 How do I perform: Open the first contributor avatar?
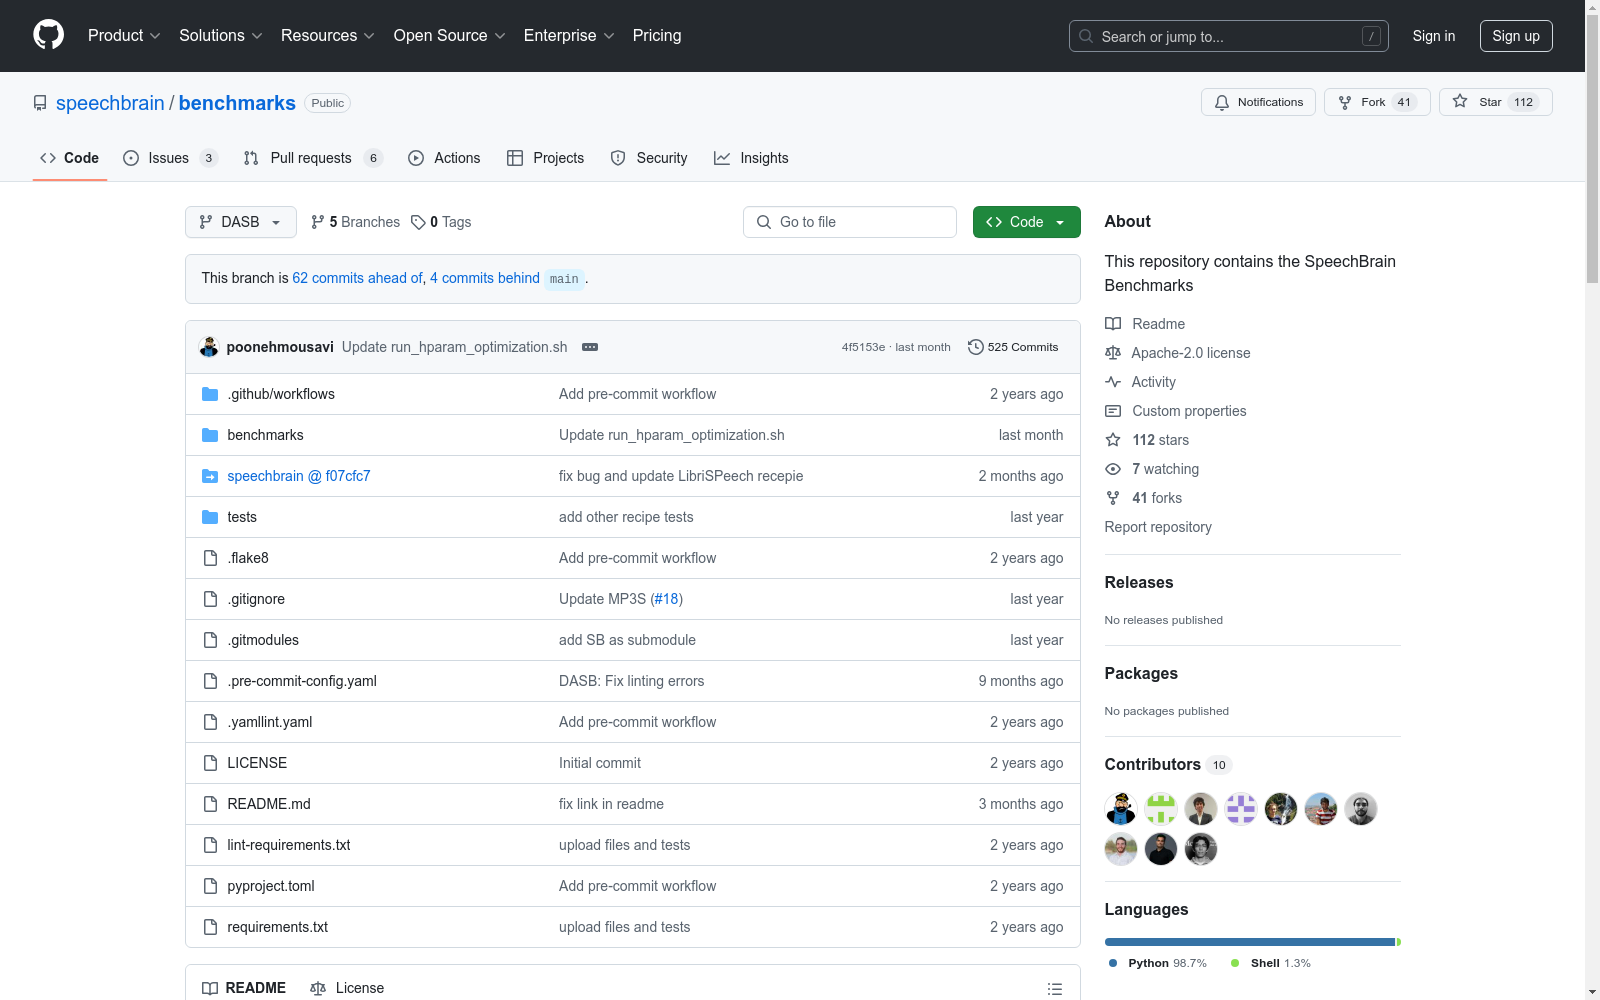(1121, 809)
